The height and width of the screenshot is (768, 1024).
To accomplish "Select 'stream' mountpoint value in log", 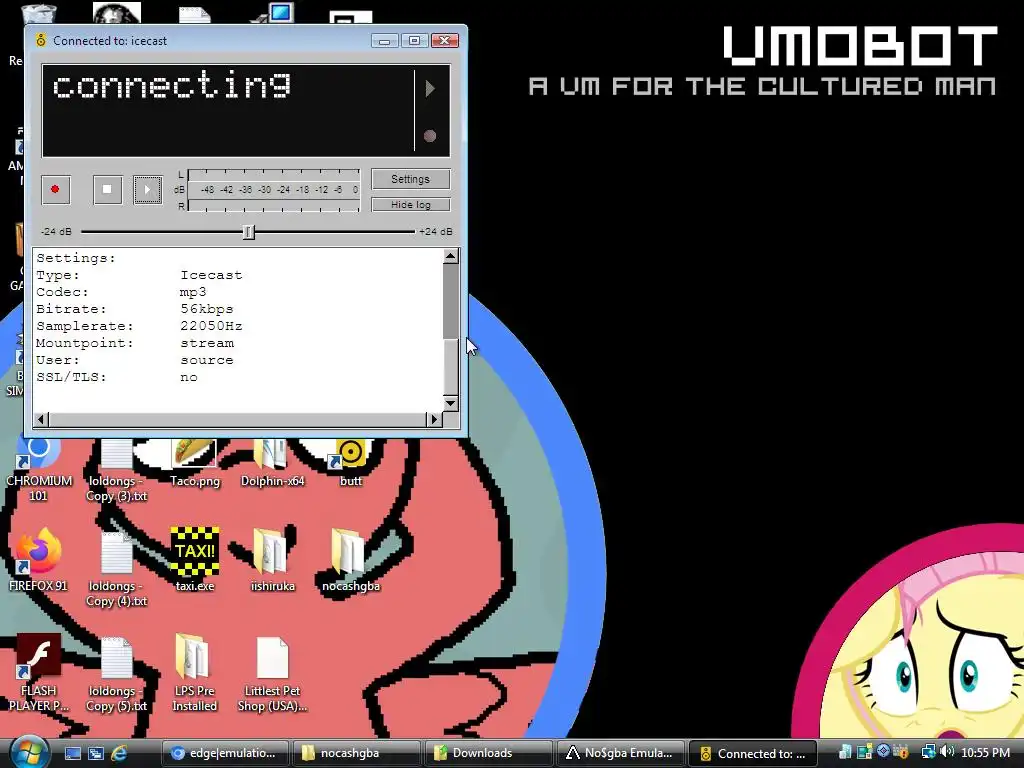I will click(207, 343).
